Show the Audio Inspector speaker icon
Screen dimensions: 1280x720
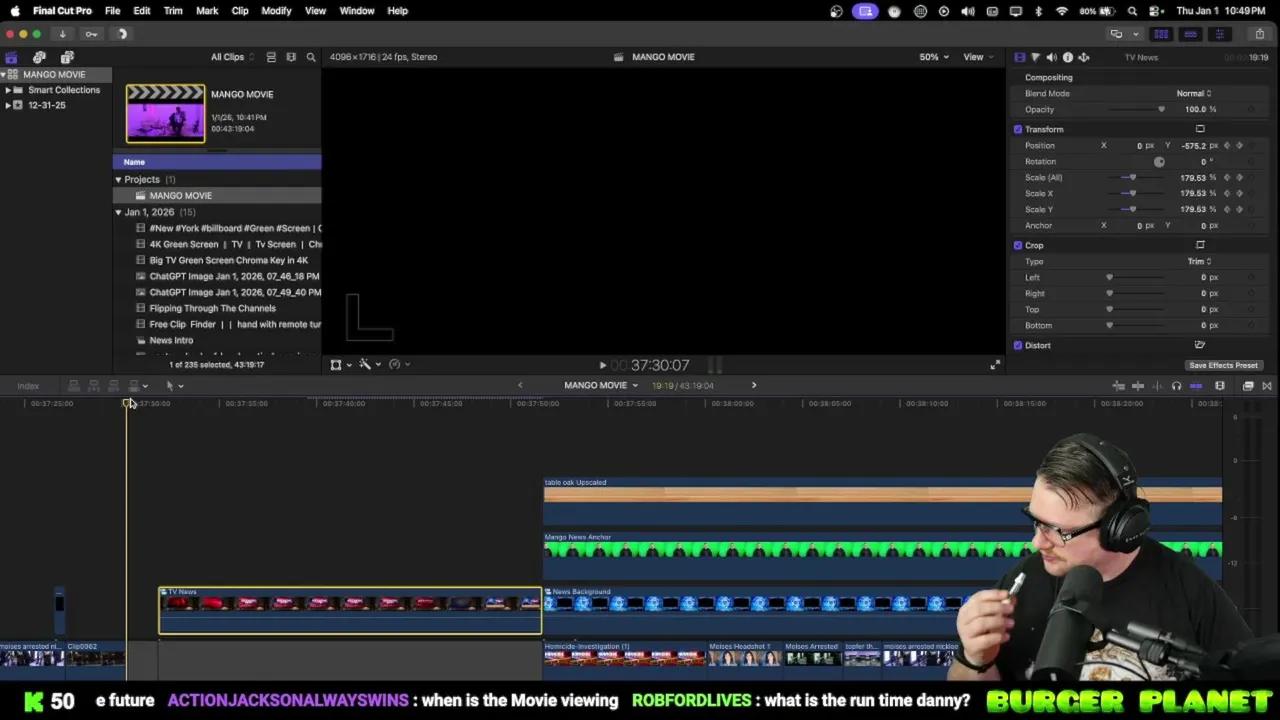tap(1051, 57)
